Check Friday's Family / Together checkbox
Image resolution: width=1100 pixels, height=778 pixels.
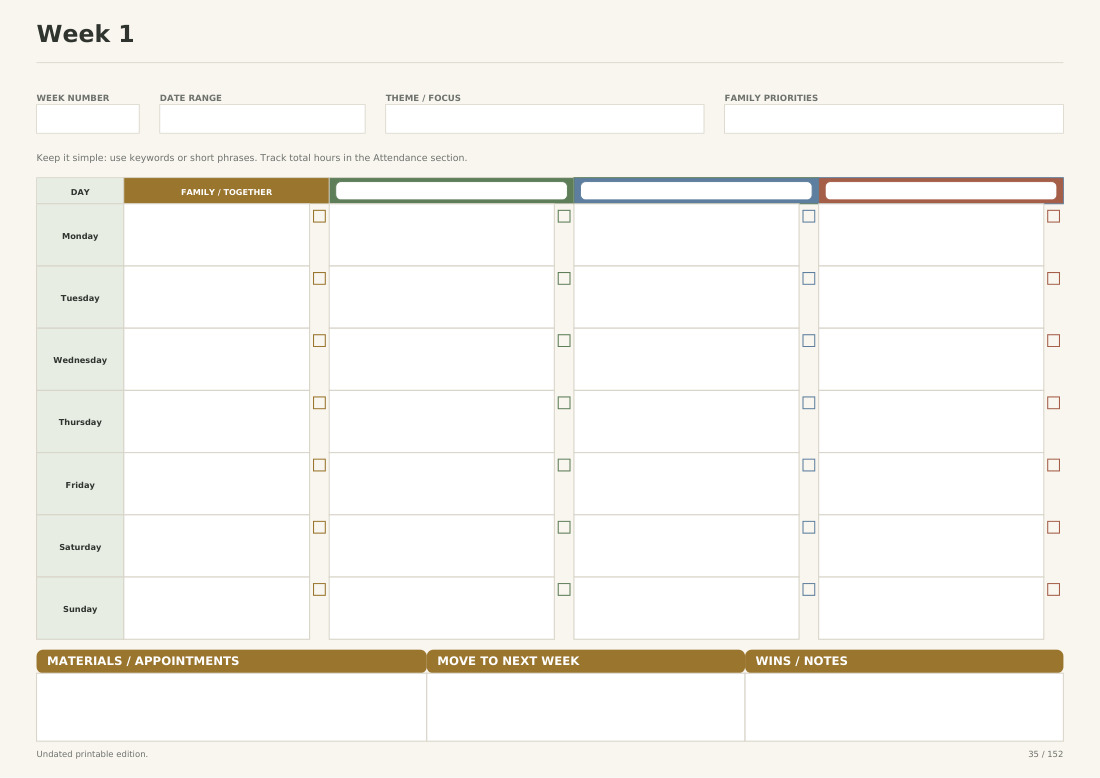319,465
